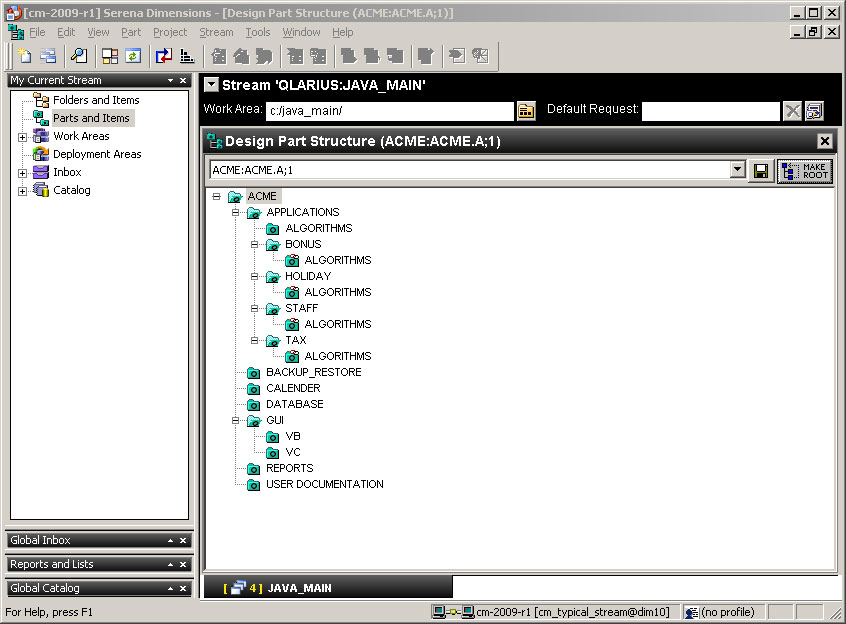Select the USER DOCUMENTATION design part

coord(325,484)
